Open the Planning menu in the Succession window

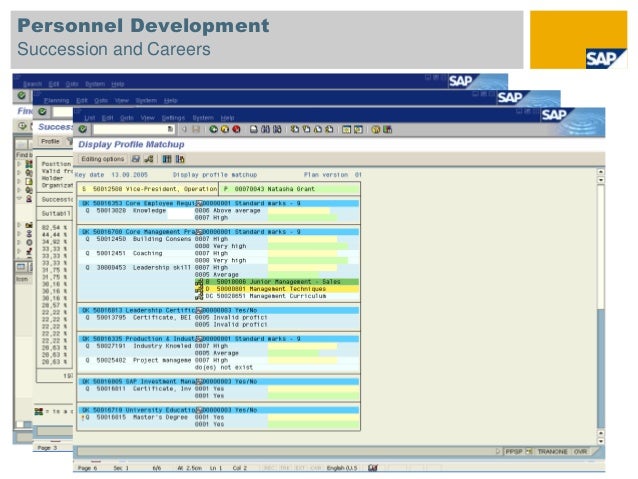click(57, 101)
